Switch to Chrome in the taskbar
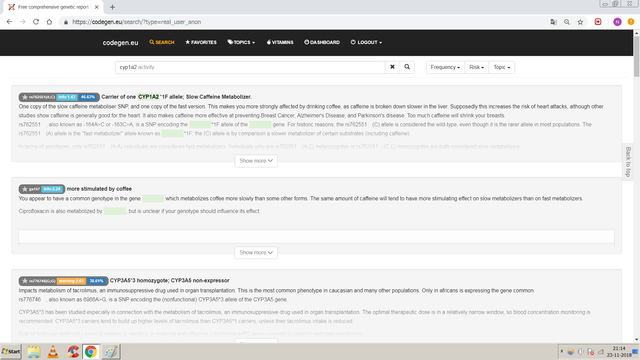This screenshot has height=360, width=640. pyautogui.click(x=91, y=351)
